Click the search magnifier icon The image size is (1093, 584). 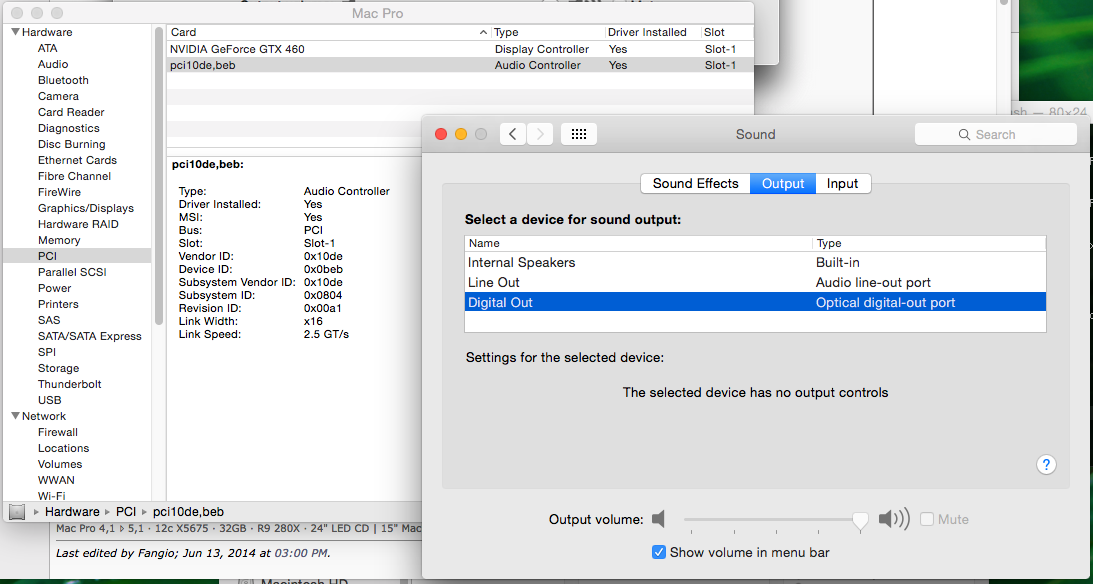tap(965, 135)
